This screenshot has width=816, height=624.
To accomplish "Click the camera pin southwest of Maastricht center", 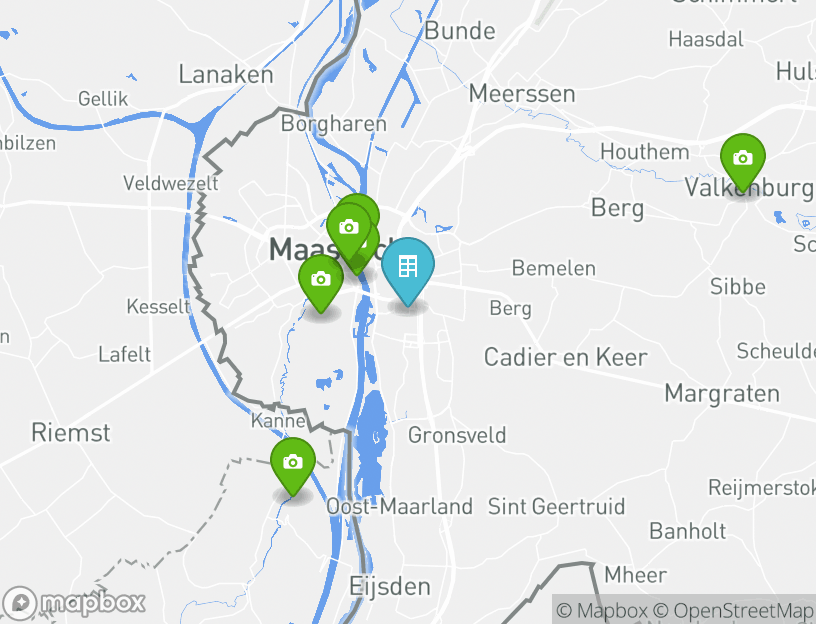I will [x=321, y=281].
